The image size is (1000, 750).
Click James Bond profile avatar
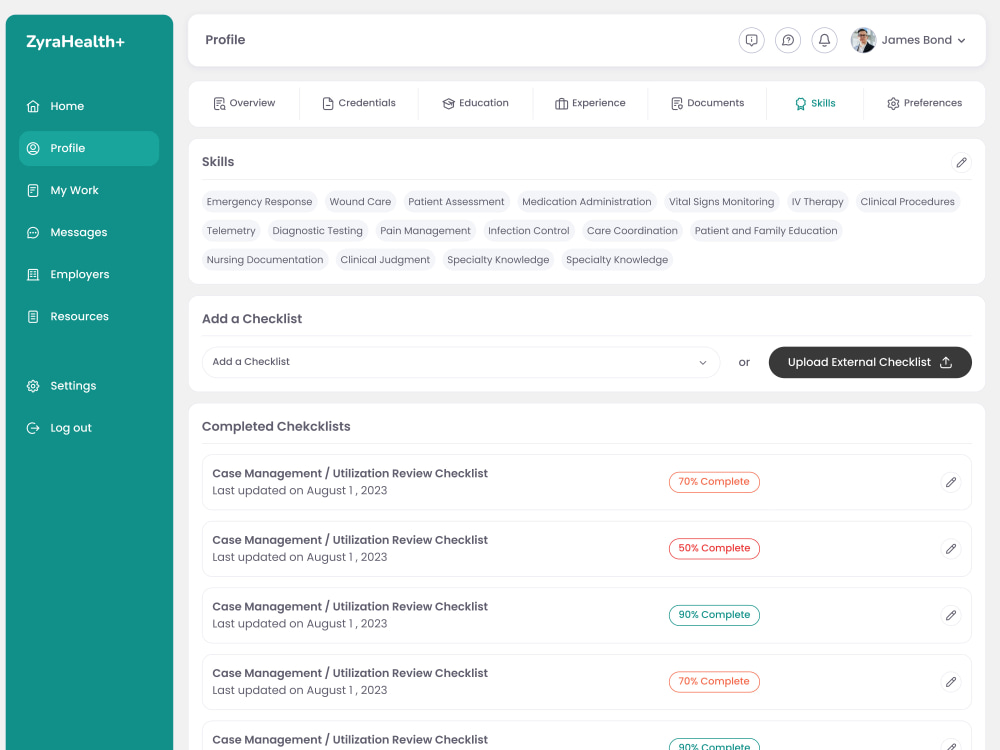coord(863,40)
